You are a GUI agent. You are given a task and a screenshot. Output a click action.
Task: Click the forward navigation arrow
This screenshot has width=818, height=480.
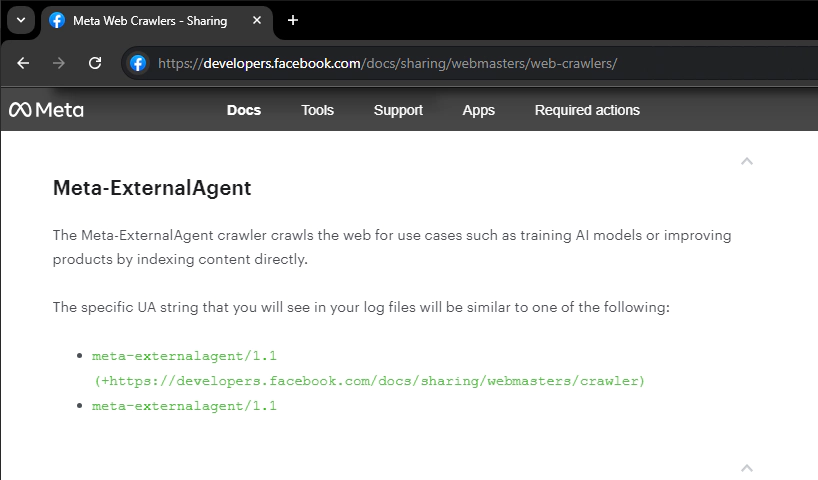pos(59,63)
